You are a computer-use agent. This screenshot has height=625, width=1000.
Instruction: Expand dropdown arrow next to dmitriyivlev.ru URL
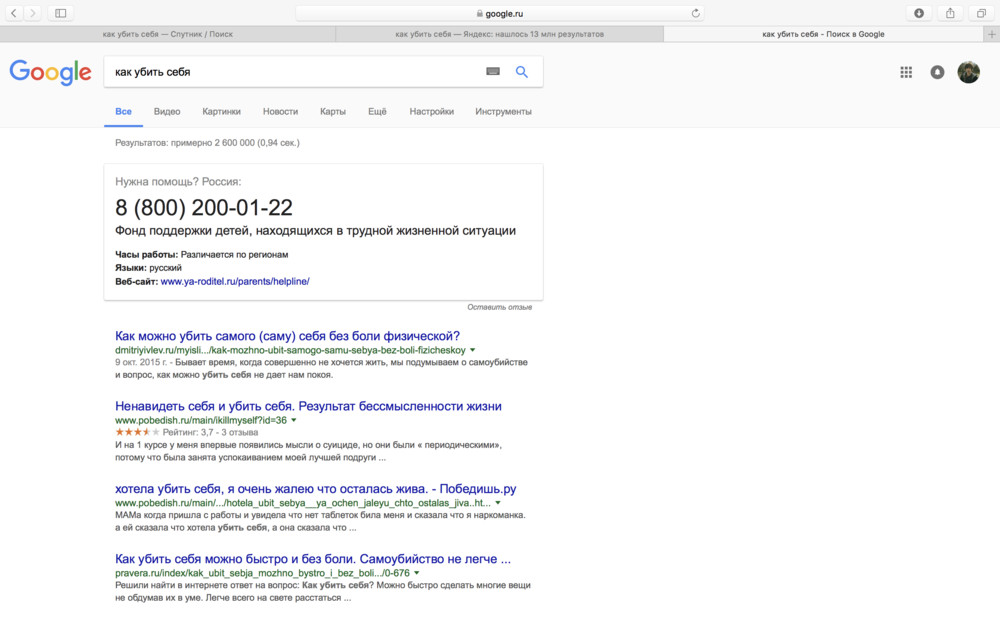coord(473,350)
